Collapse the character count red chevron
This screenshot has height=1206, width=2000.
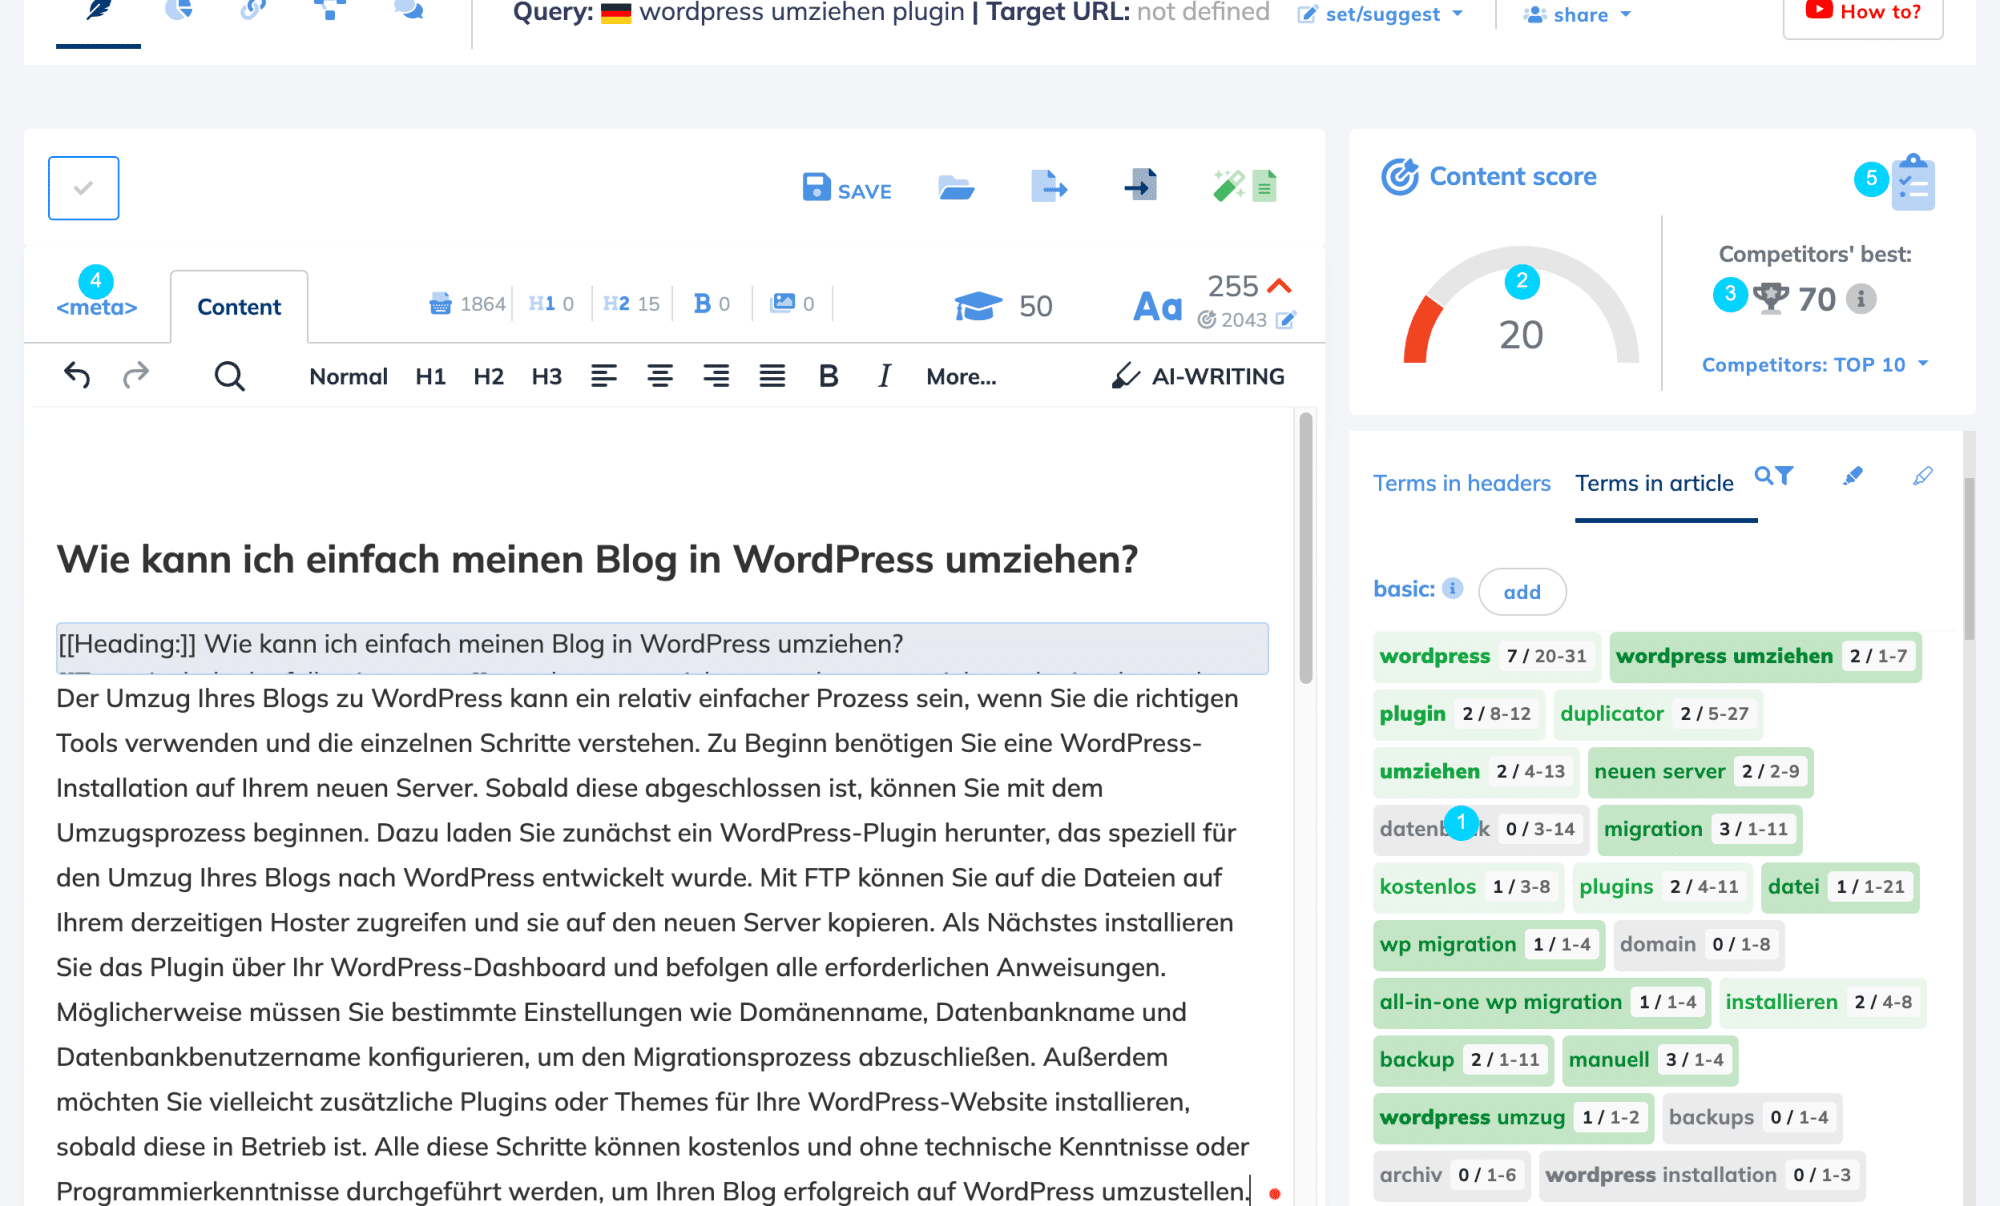click(1279, 286)
